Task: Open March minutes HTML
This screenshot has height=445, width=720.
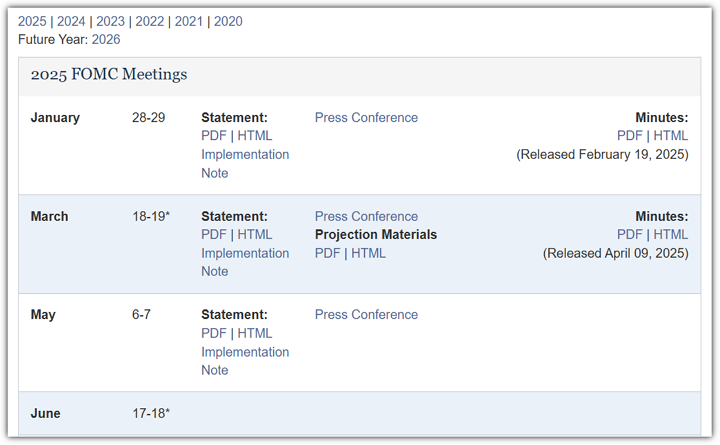Action: (671, 235)
